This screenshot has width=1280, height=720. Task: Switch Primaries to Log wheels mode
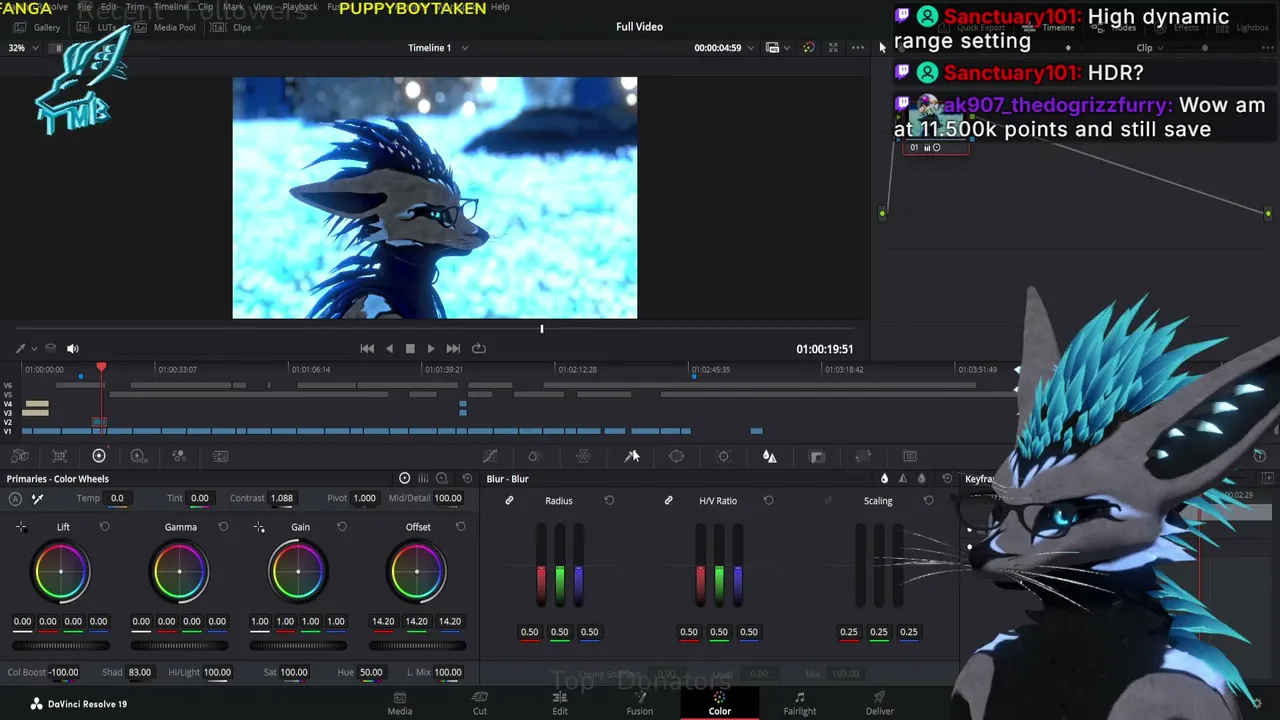(441, 479)
